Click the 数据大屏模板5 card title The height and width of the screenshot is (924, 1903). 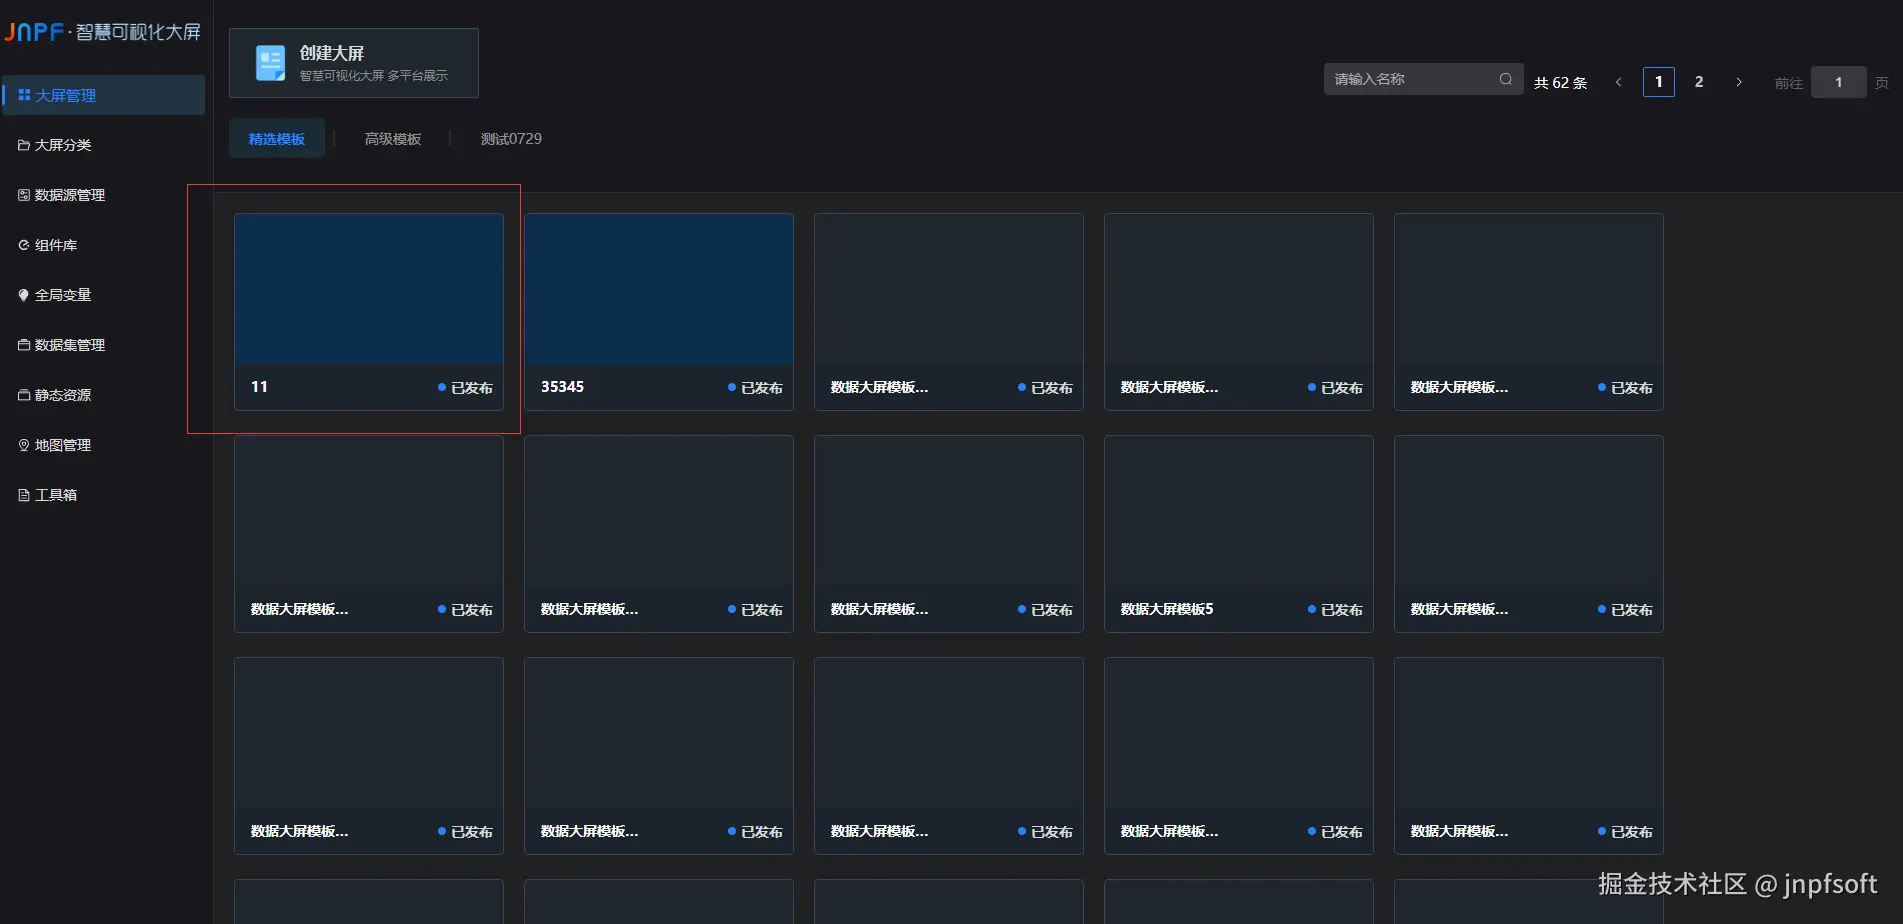click(x=1167, y=609)
